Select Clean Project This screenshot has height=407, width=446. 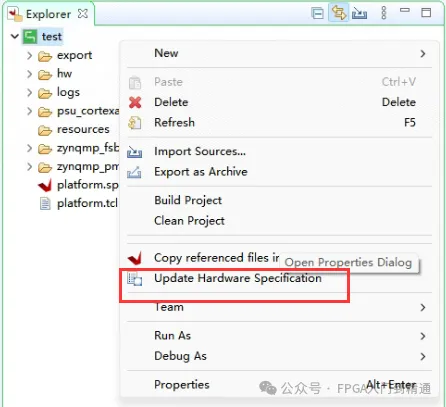point(279,221)
